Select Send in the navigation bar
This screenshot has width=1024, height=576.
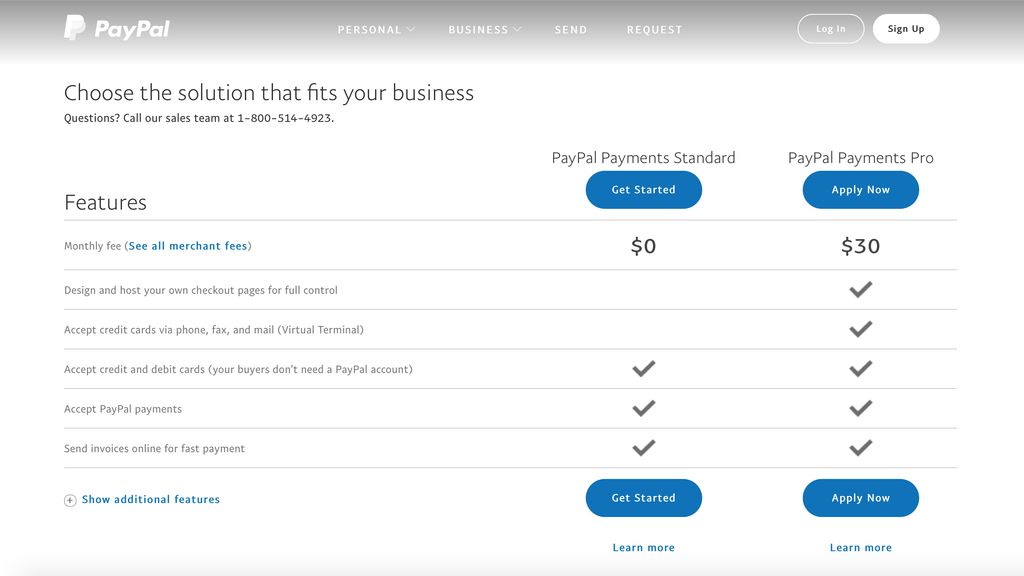pyautogui.click(x=571, y=29)
